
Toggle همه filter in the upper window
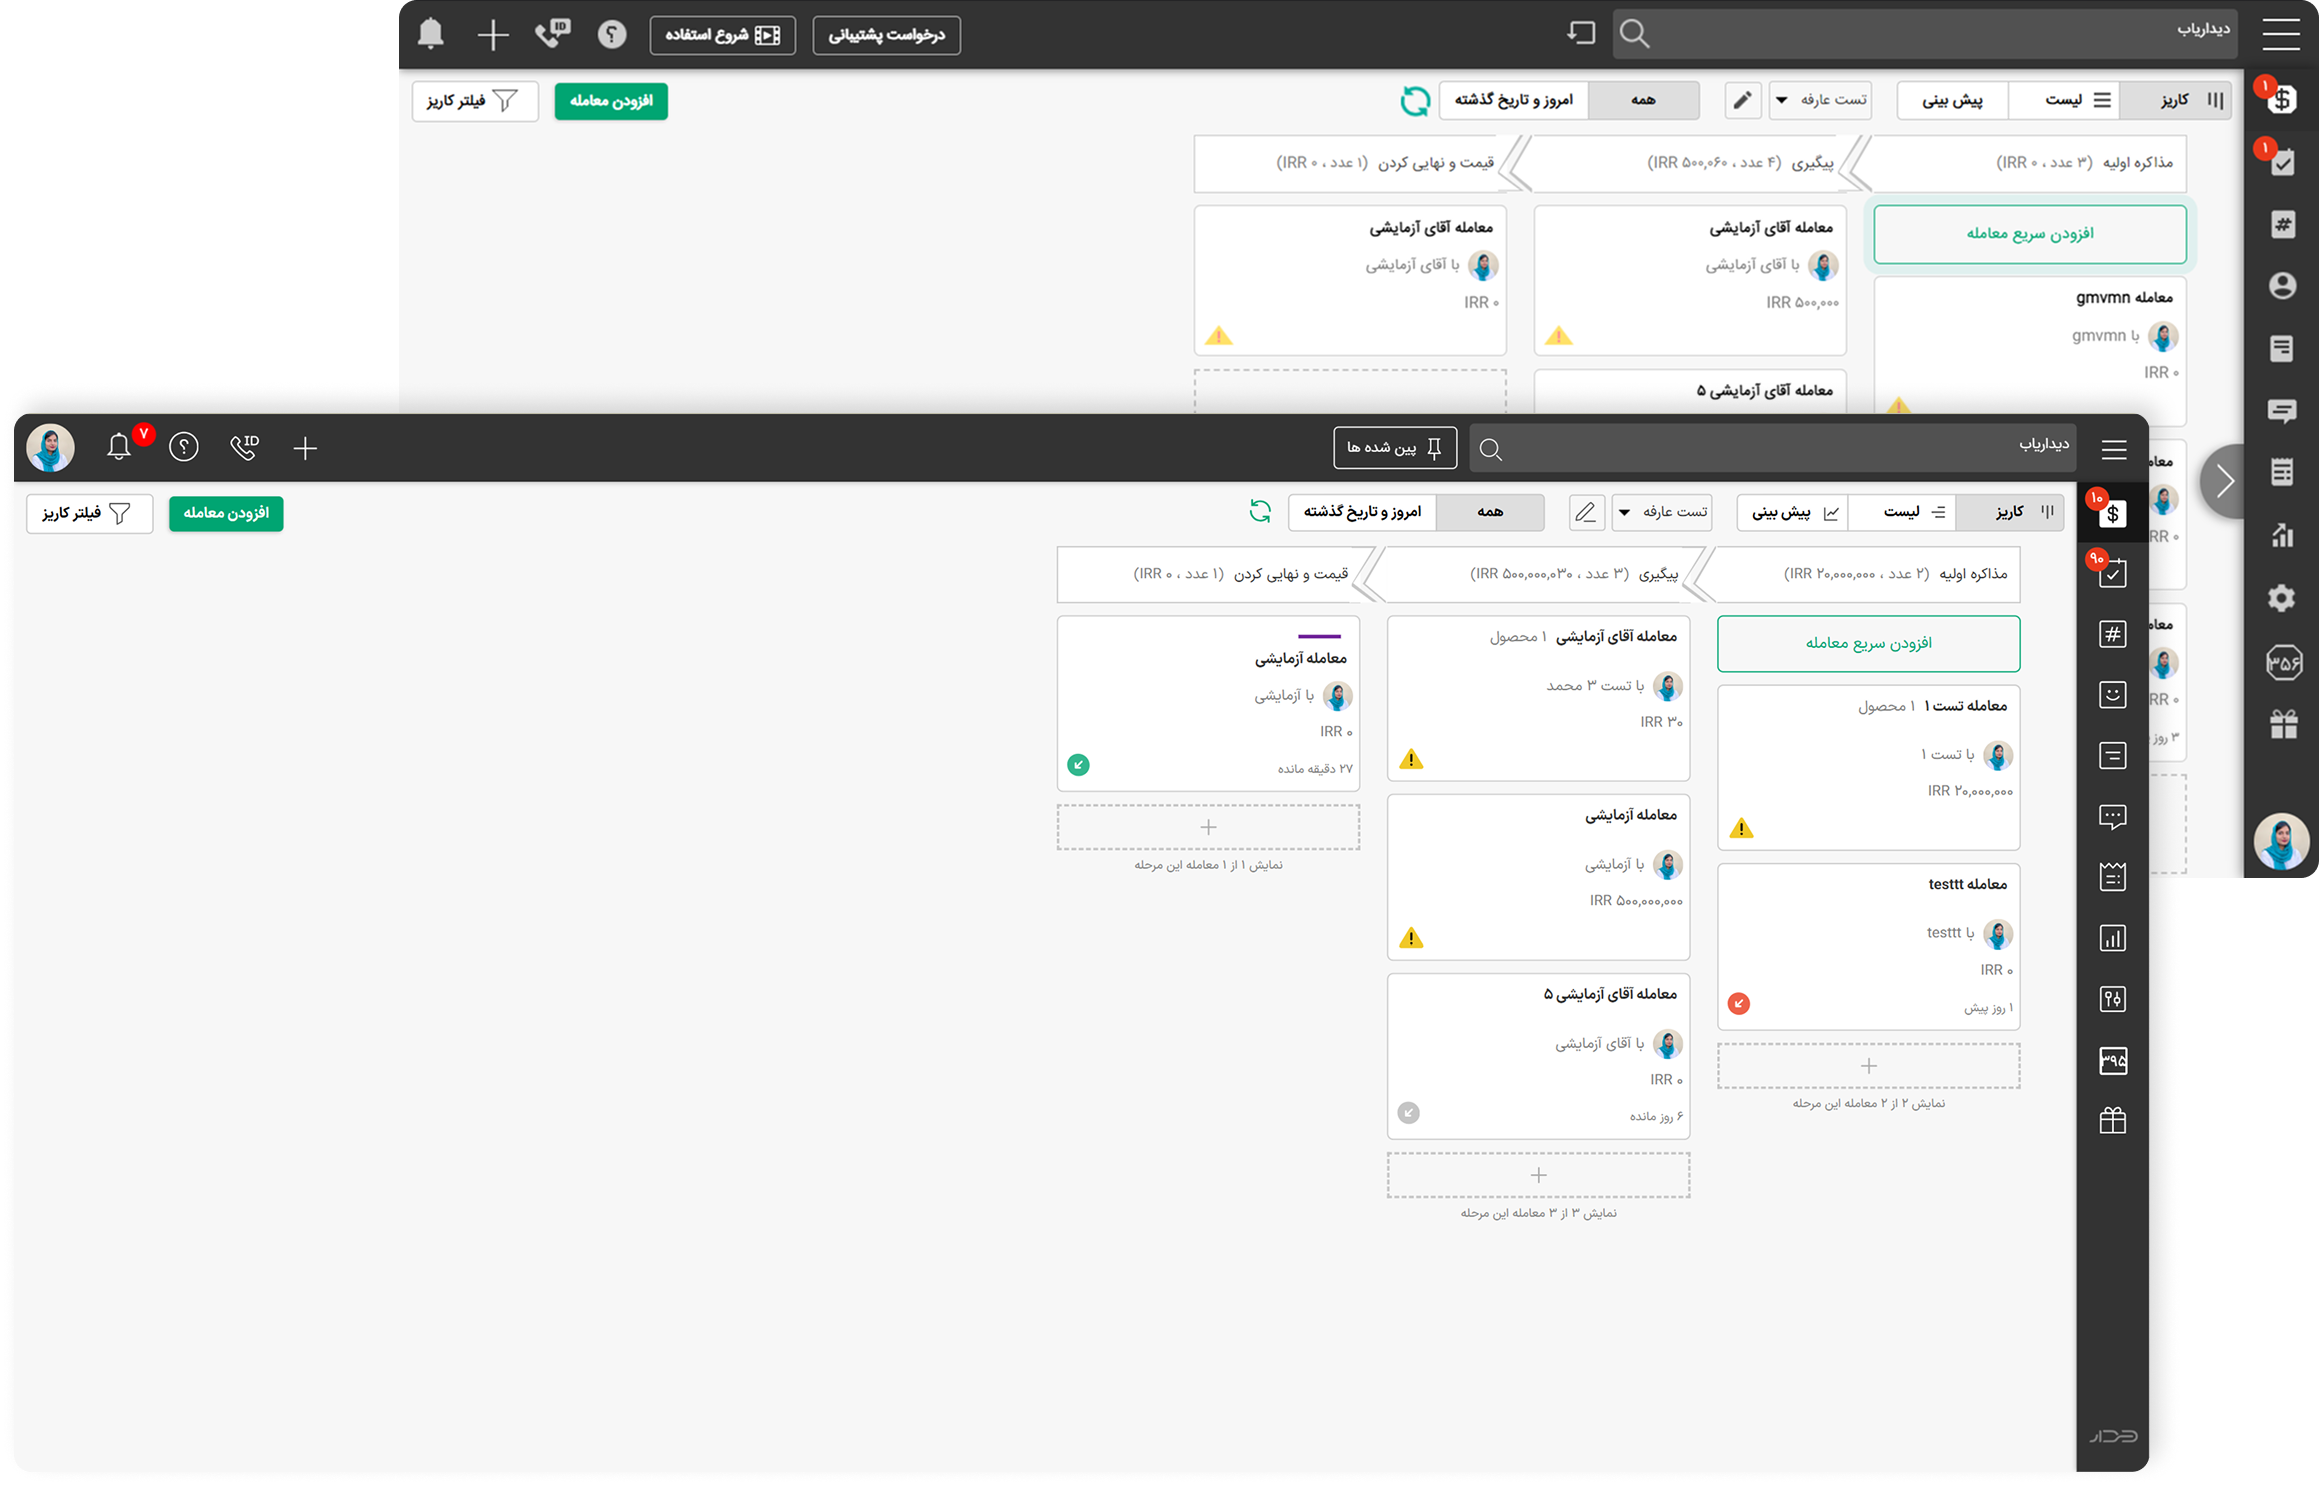[x=1643, y=100]
